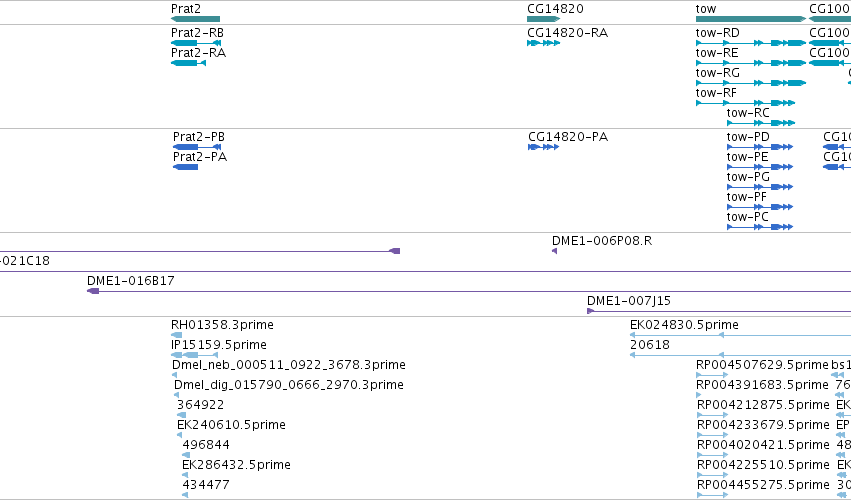Open protein tow-PD
This screenshot has height=500, width=851.
(x=760, y=147)
